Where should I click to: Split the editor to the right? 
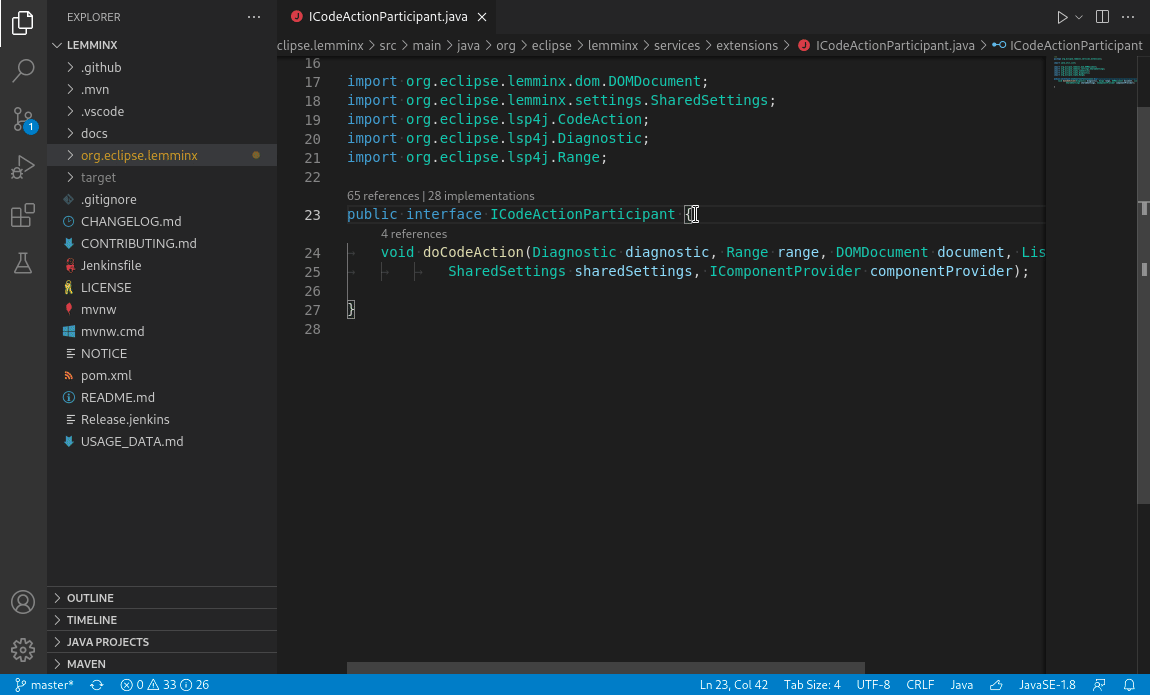(x=1102, y=17)
